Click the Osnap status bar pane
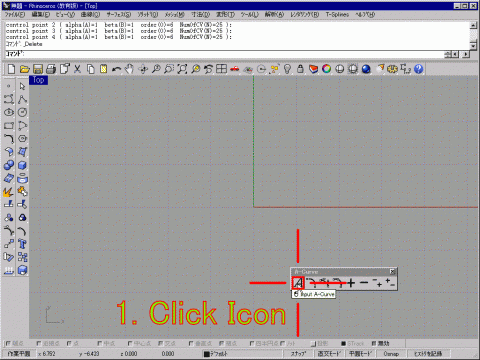This screenshot has width=480, height=360. (391, 354)
